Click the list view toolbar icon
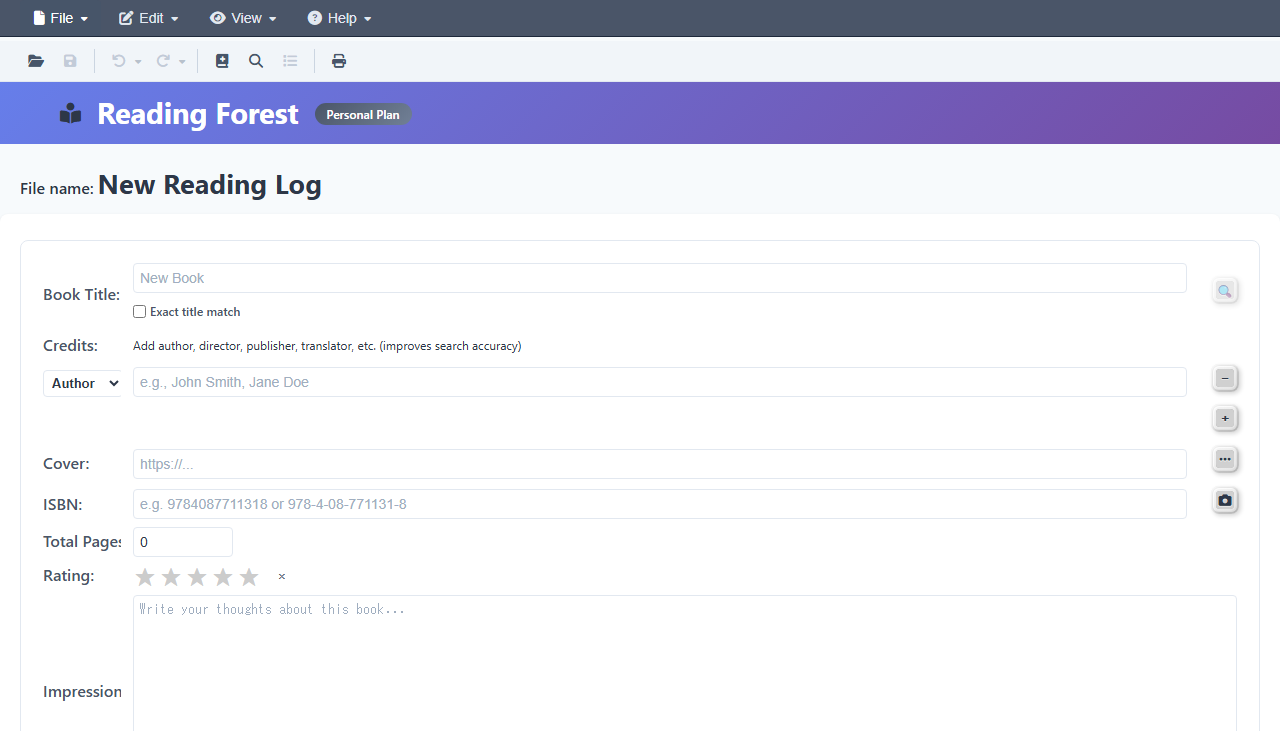Viewport: 1280px width, 731px height. (290, 61)
